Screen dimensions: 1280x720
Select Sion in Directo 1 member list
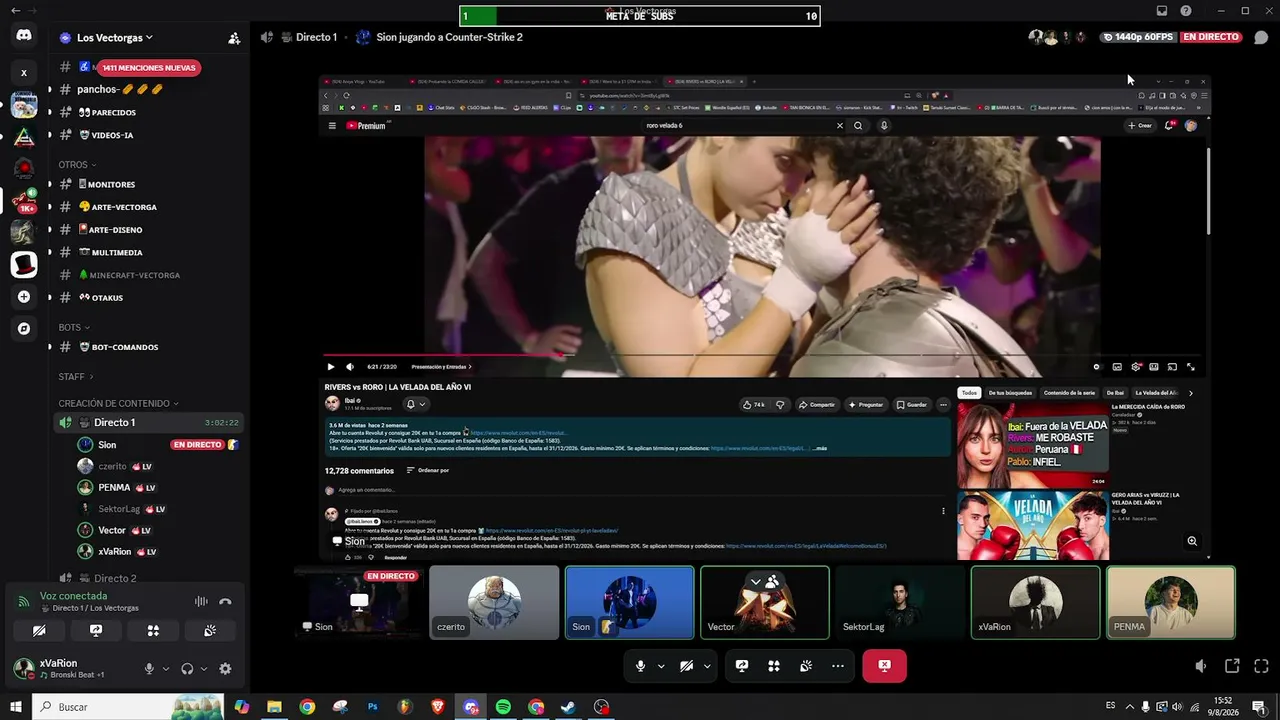click(158, 445)
